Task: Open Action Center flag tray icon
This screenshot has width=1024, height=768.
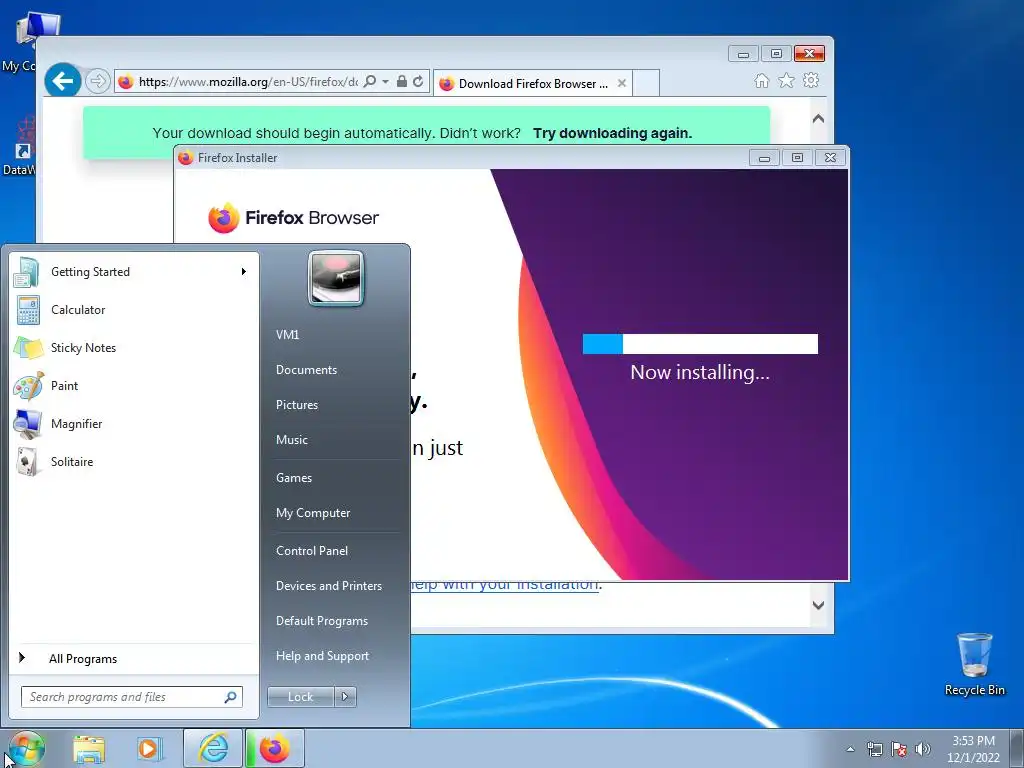Action: (x=899, y=749)
